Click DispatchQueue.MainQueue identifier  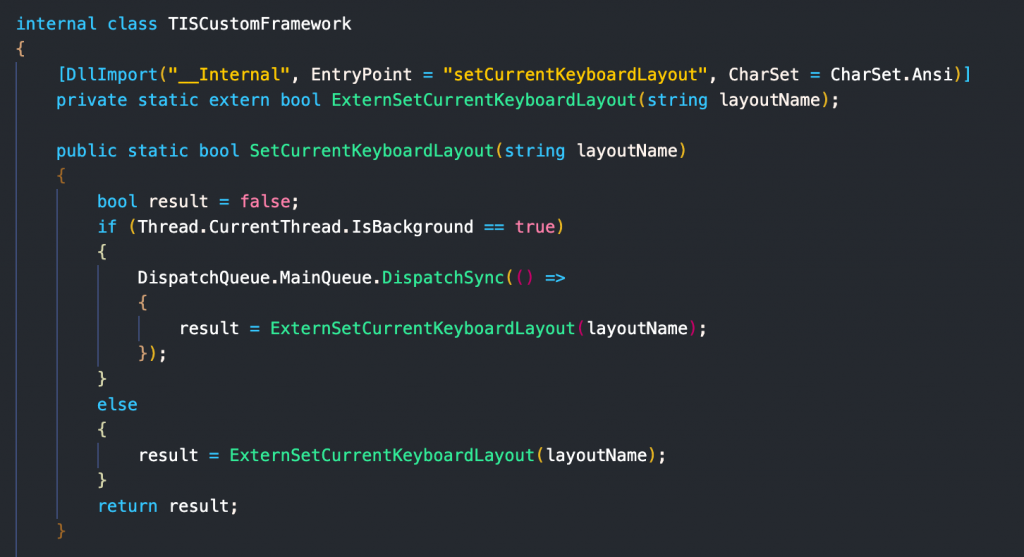(x=255, y=278)
